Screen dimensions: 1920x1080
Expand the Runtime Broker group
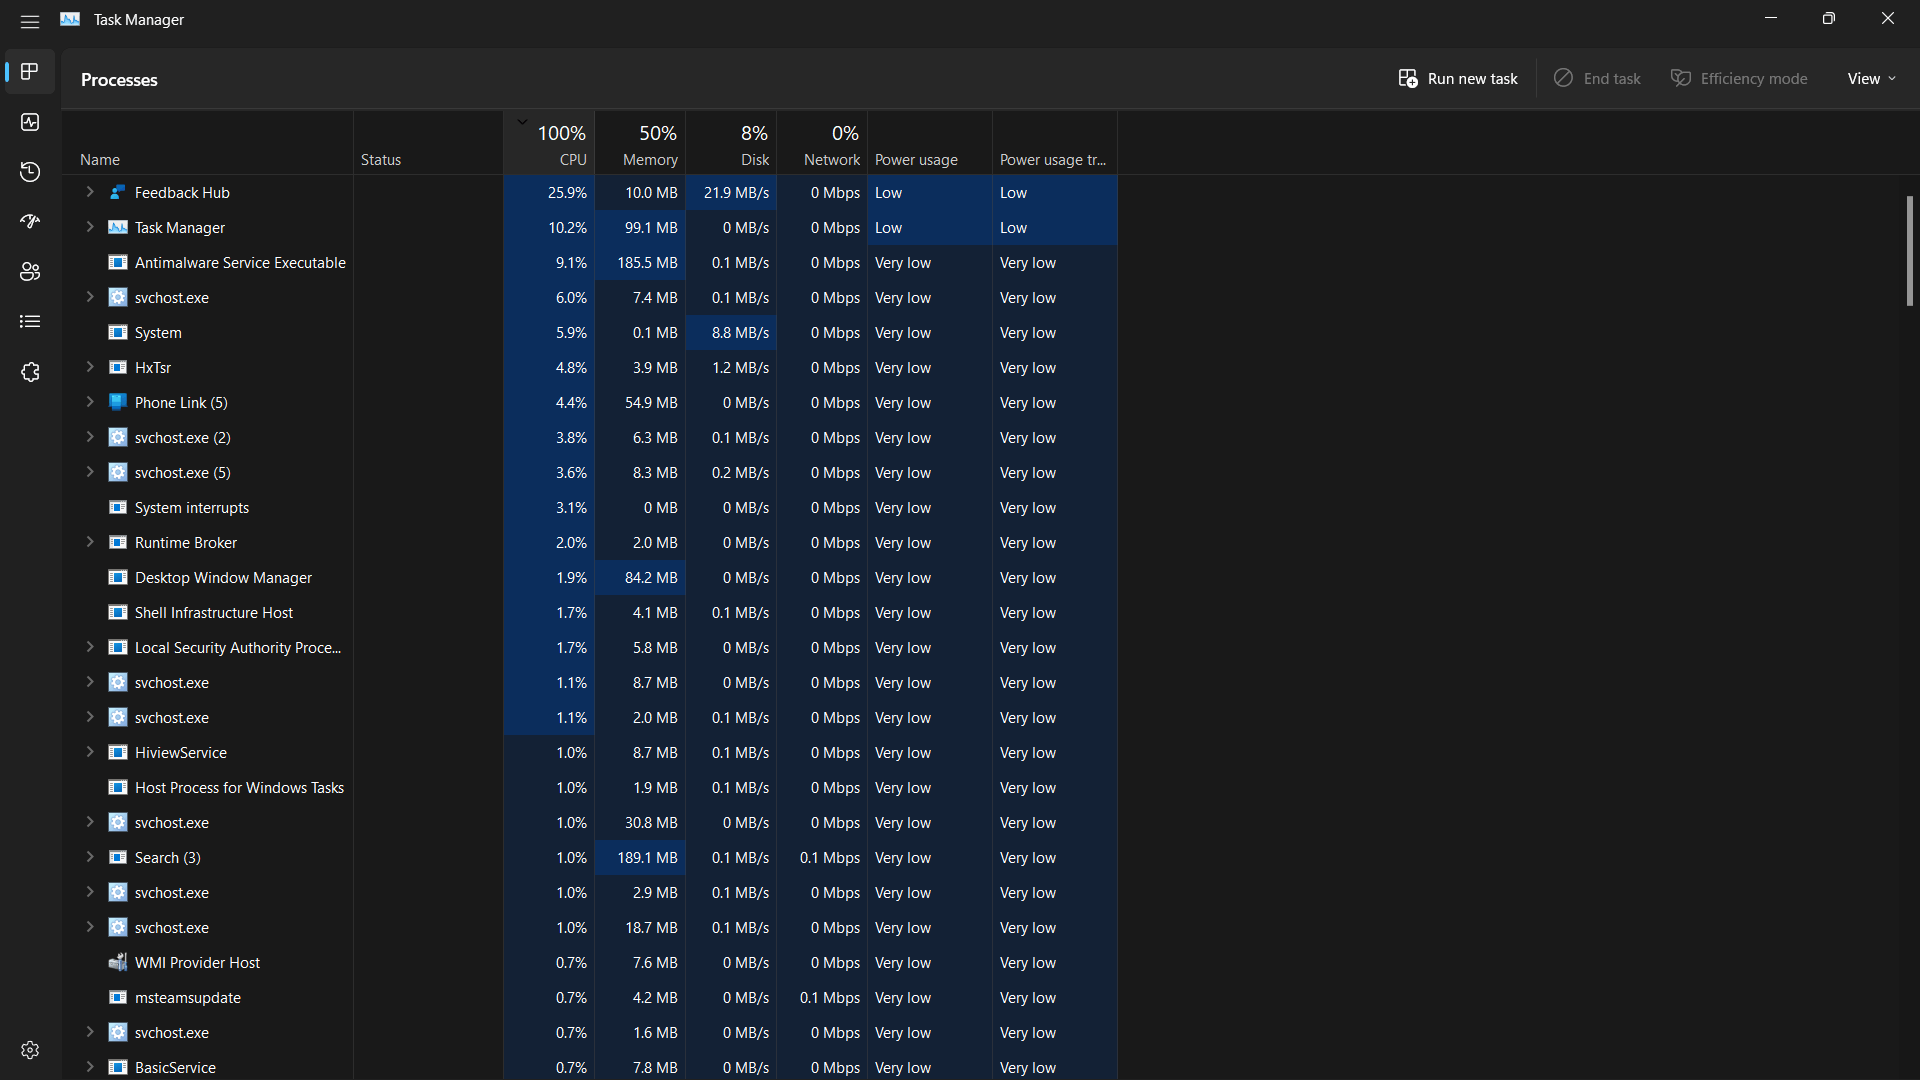[90, 542]
